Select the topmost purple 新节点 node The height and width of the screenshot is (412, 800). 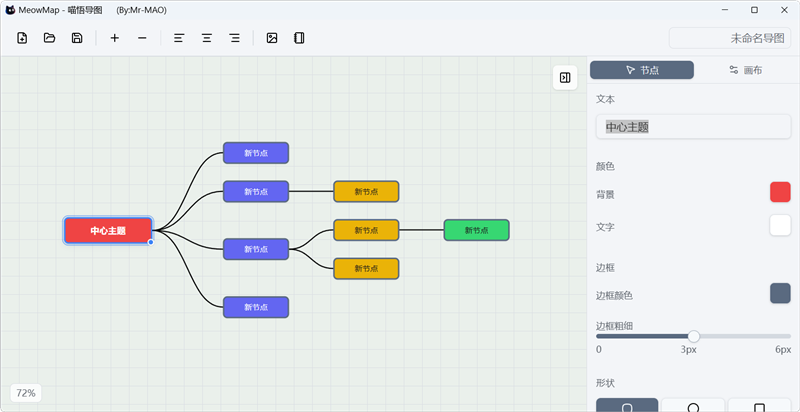point(256,153)
